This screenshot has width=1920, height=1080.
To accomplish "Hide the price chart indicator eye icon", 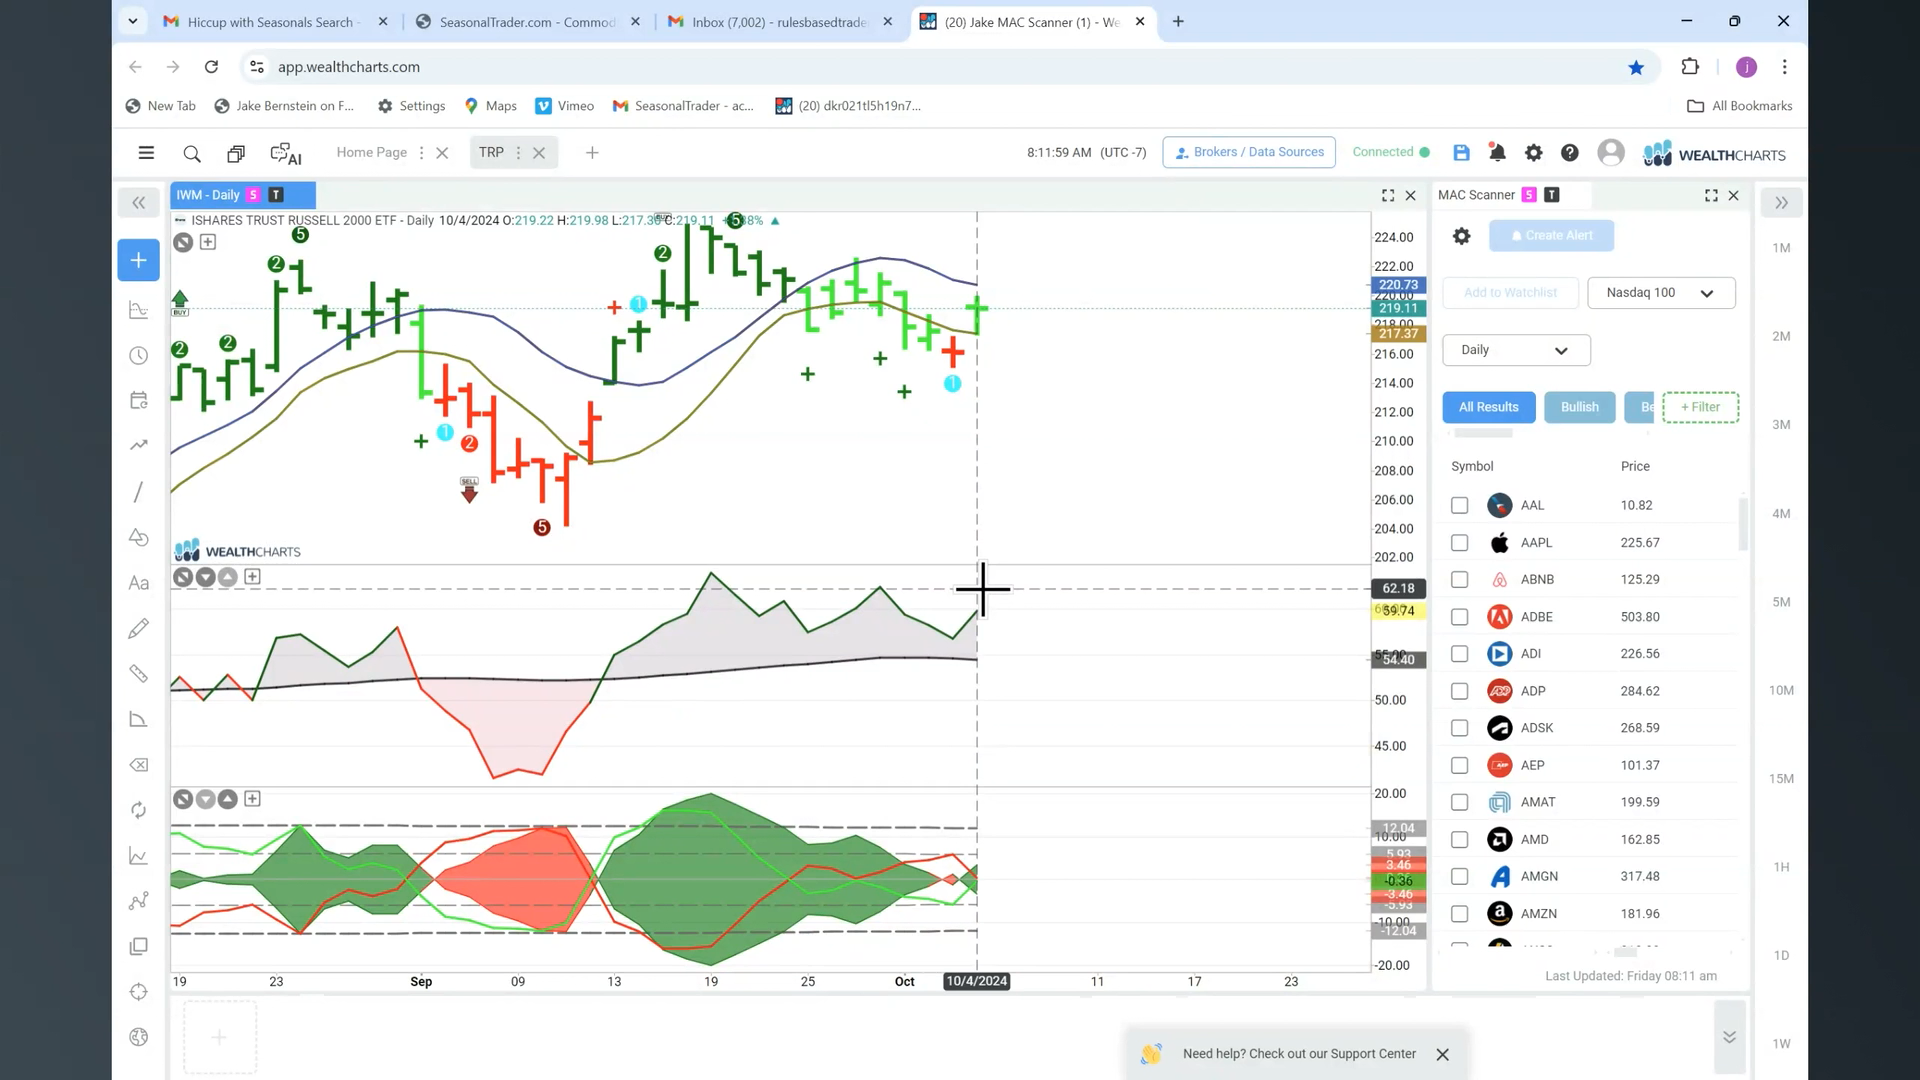I will click(x=183, y=242).
